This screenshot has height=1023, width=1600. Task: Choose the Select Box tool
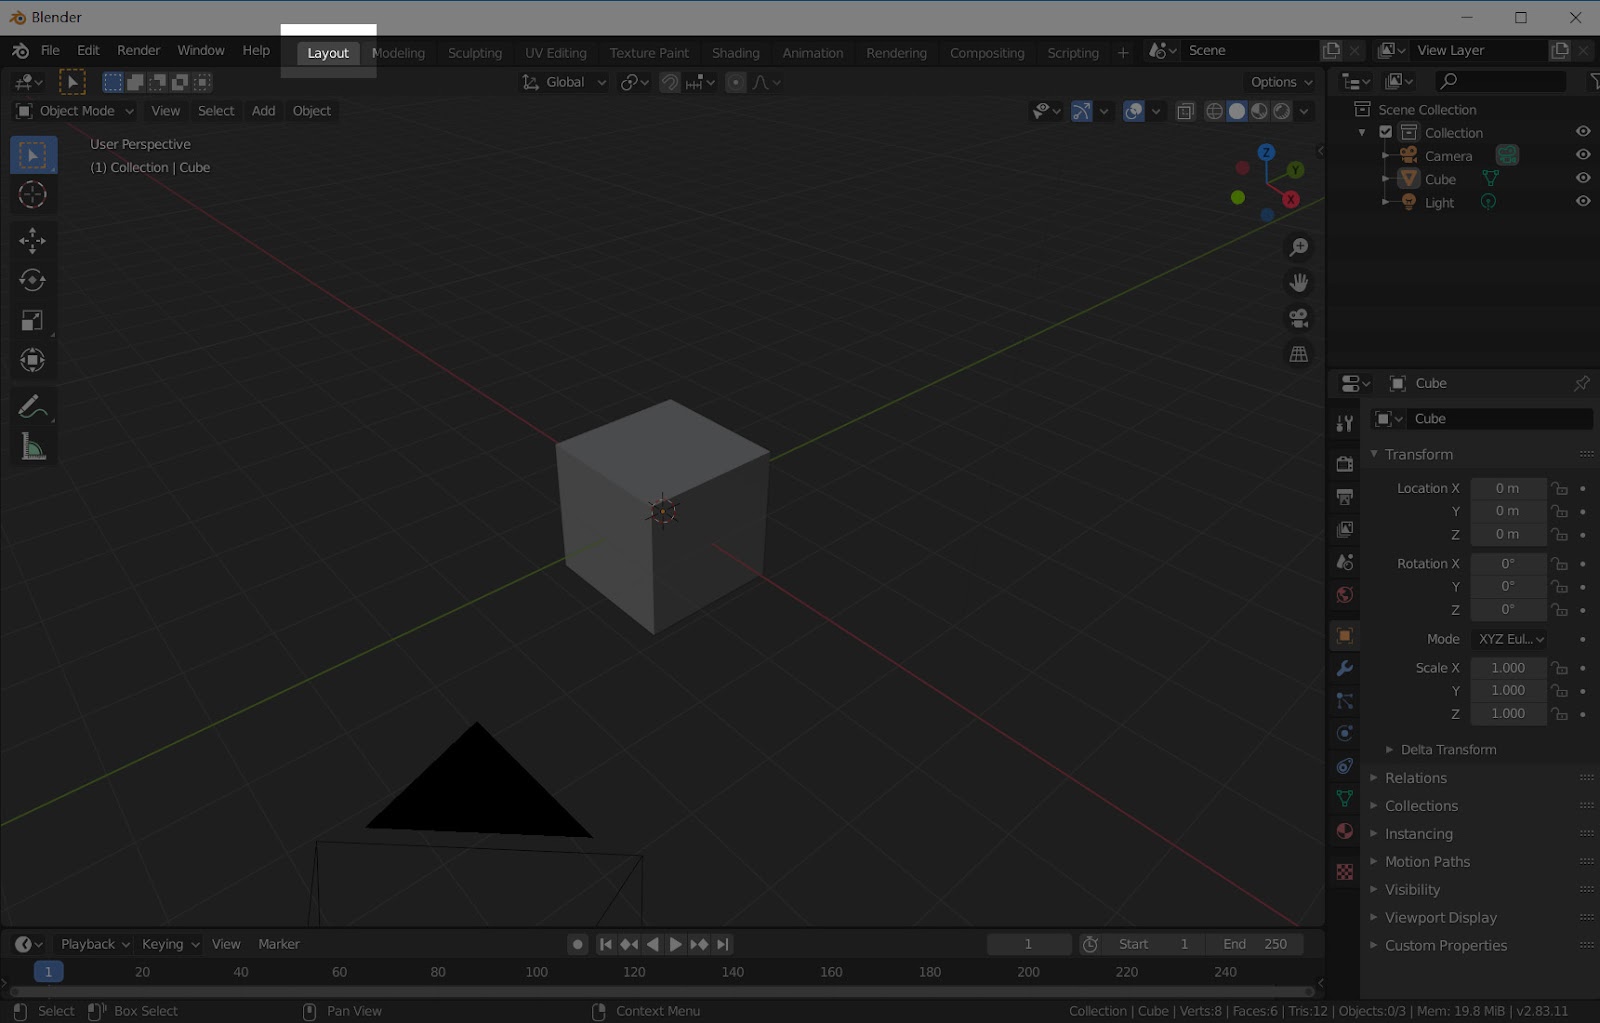pyautogui.click(x=32, y=155)
